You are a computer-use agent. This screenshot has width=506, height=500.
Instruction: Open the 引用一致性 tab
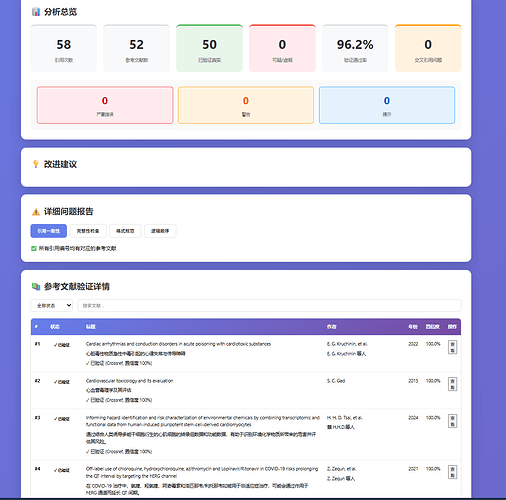coord(49,231)
